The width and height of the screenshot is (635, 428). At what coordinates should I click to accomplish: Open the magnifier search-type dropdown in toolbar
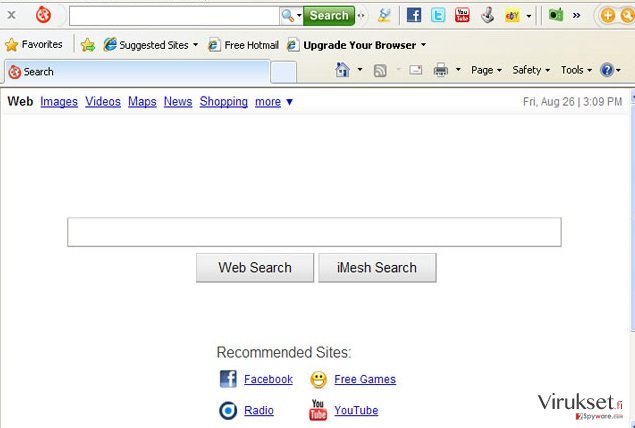coord(292,16)
